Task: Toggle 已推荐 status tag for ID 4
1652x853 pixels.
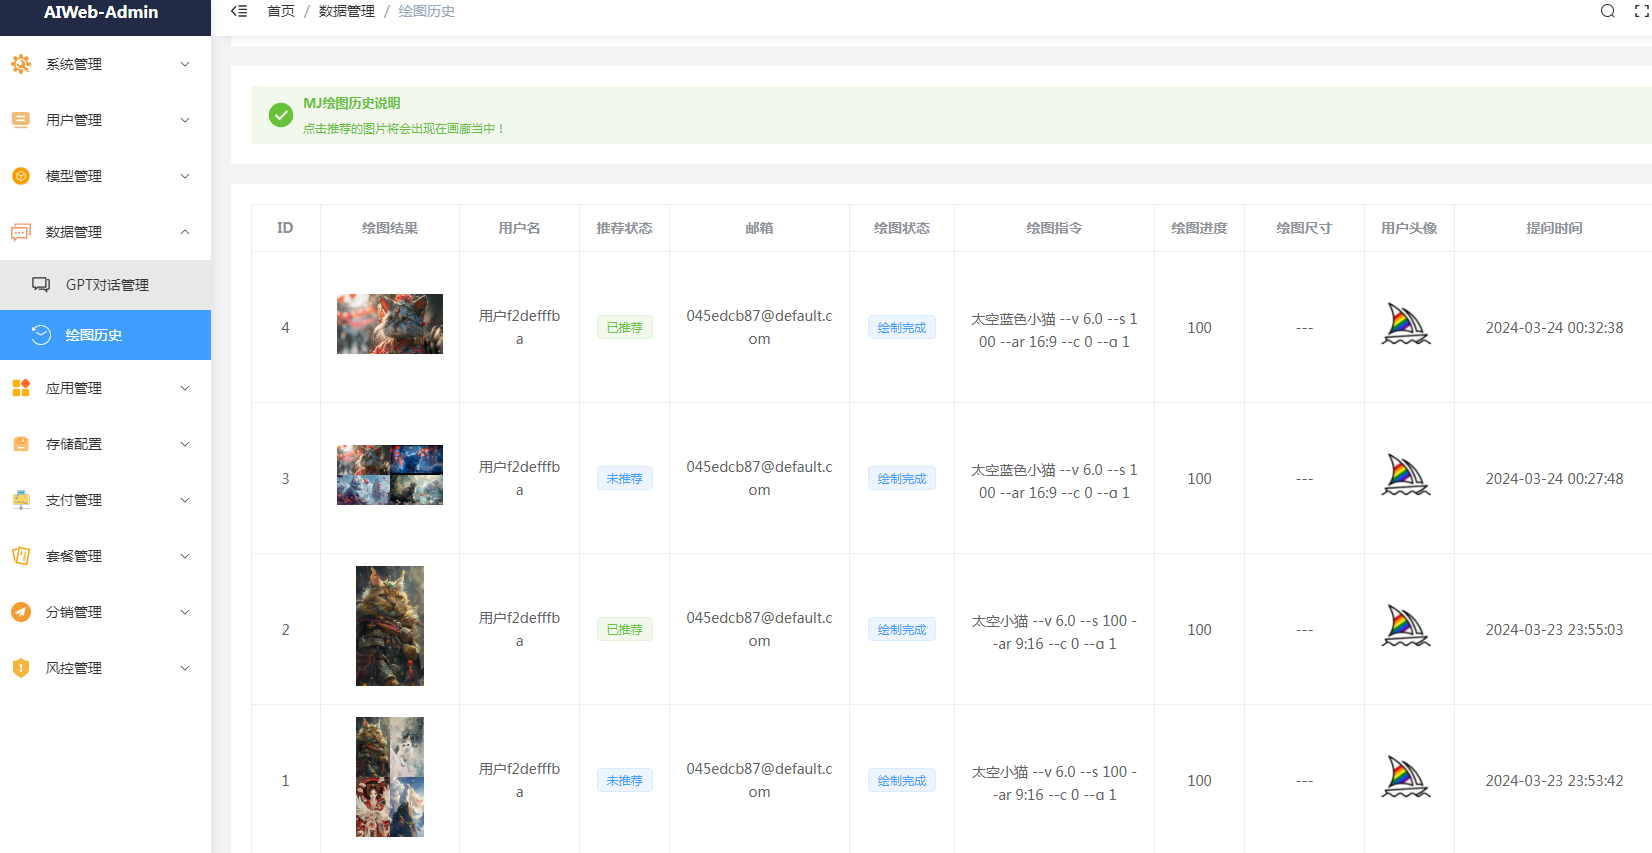Action: [625, 328]
